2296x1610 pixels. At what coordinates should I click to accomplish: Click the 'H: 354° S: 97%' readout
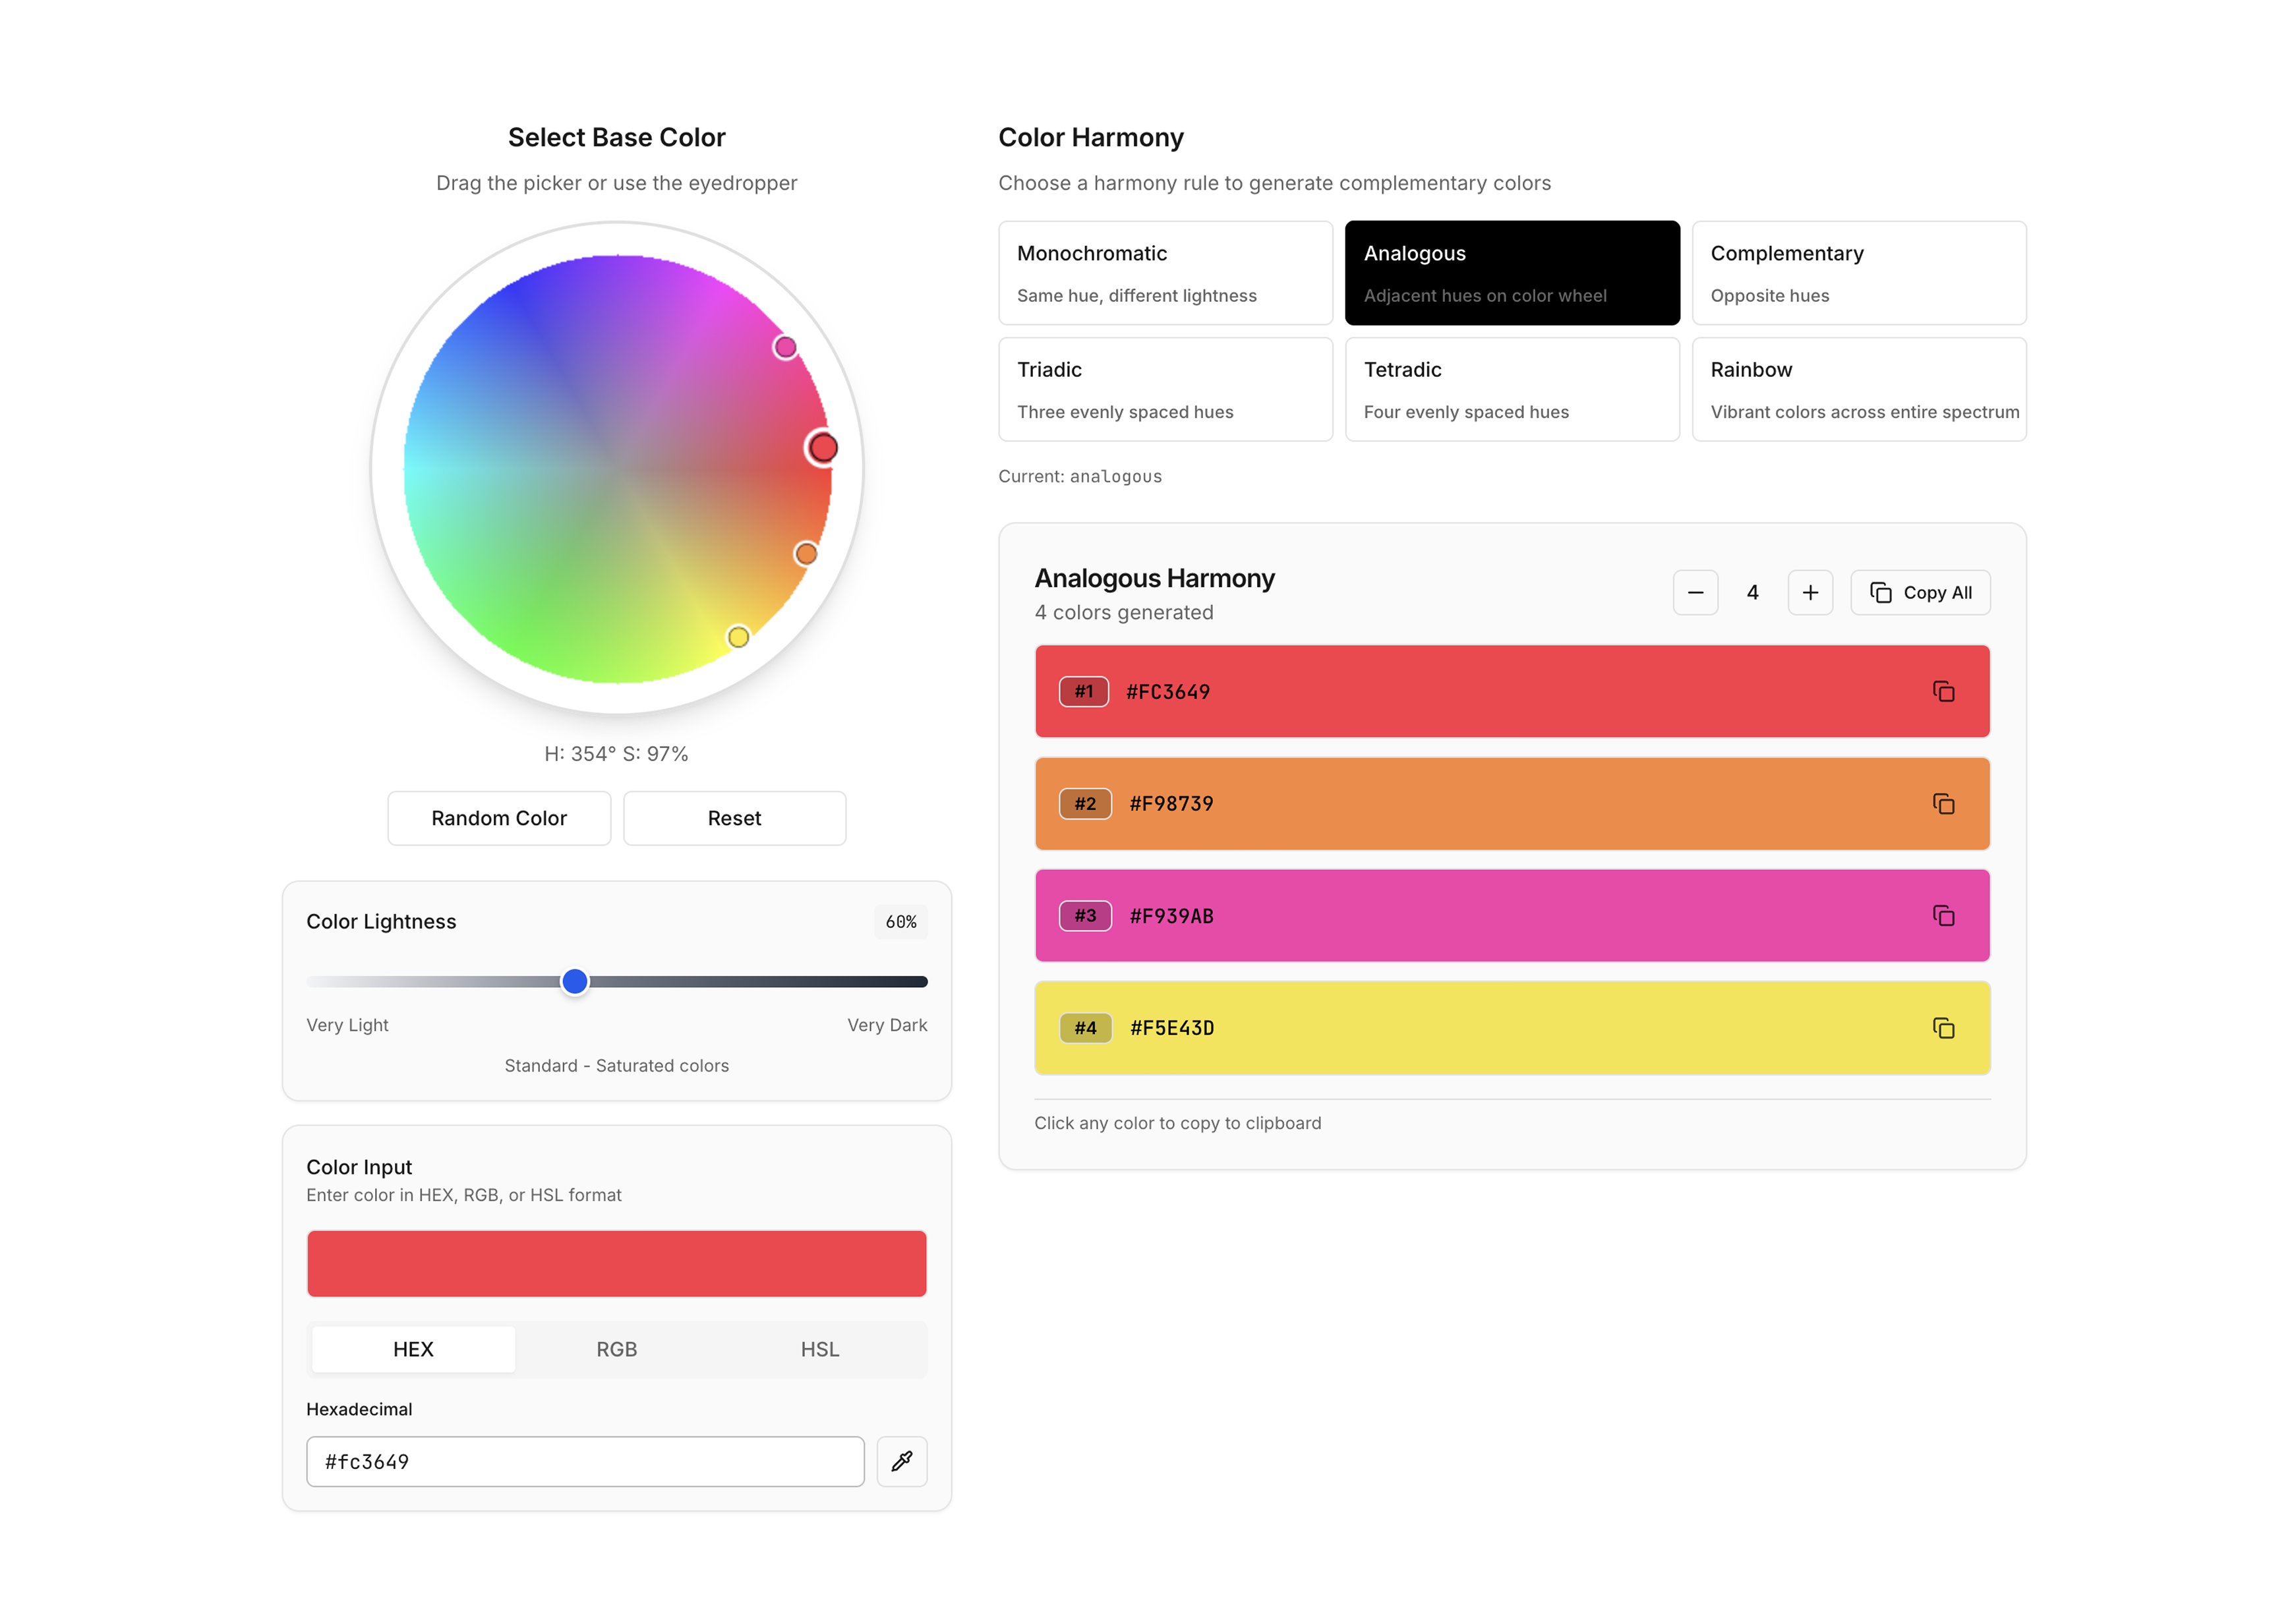point(616,754)
